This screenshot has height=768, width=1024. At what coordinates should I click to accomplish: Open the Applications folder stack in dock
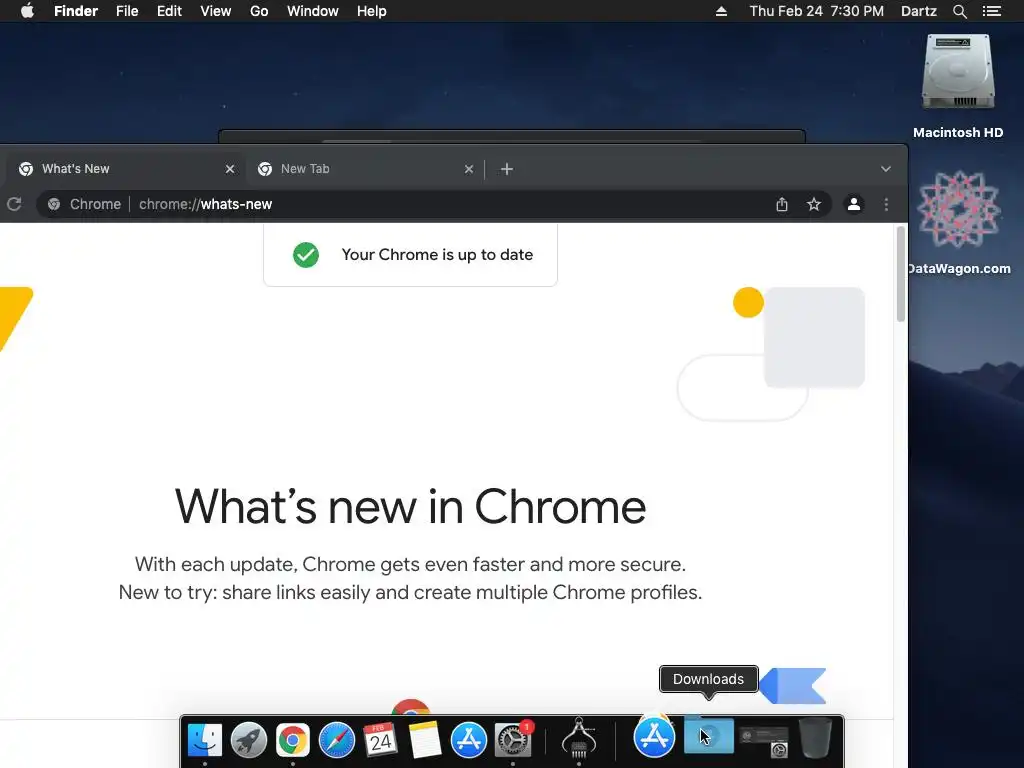pyautogui.click(x=654, y=736)
